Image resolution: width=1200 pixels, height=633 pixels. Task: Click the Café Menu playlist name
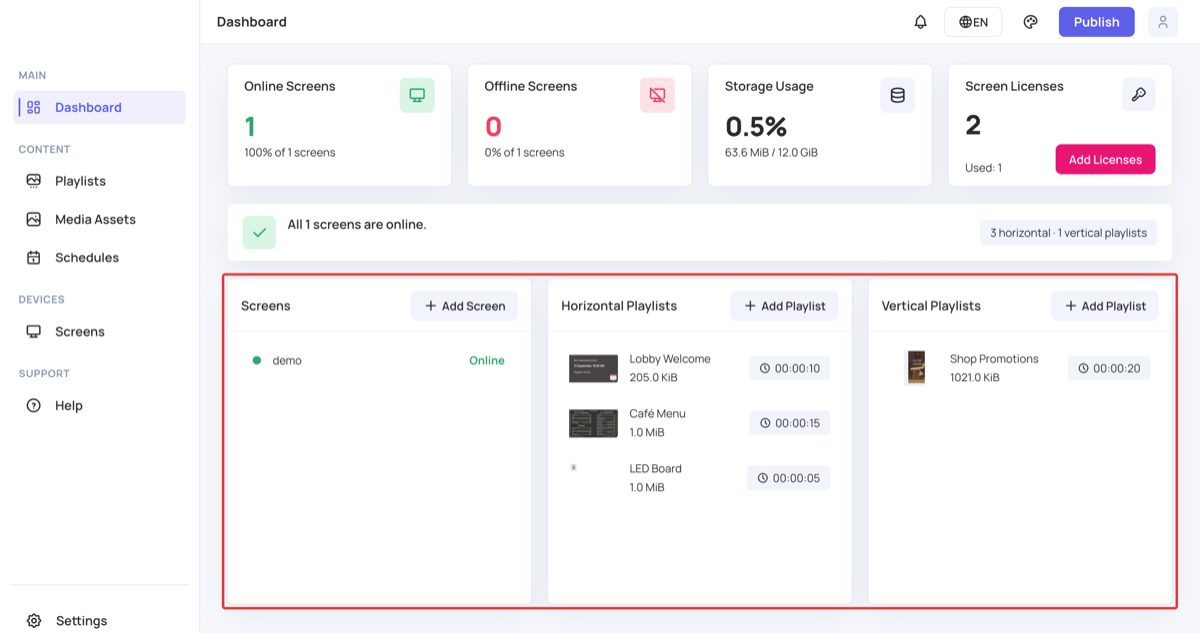[x=657, y=414]
